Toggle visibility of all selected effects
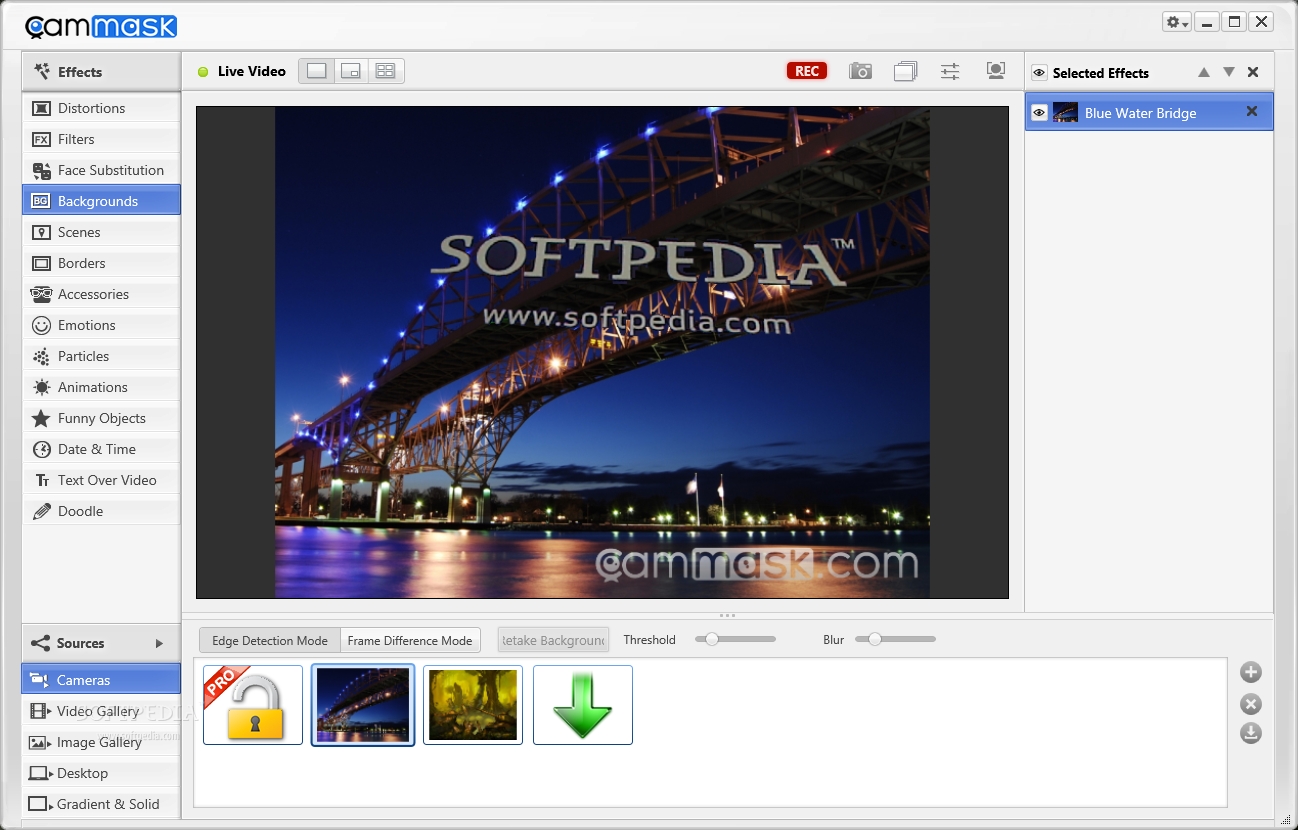Screen dimensions: 1298x830 (1039, 73)
